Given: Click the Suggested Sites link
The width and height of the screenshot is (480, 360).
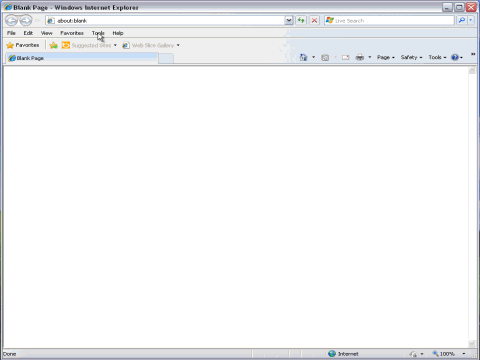Looking at the screenshot, I should [86, 45].
